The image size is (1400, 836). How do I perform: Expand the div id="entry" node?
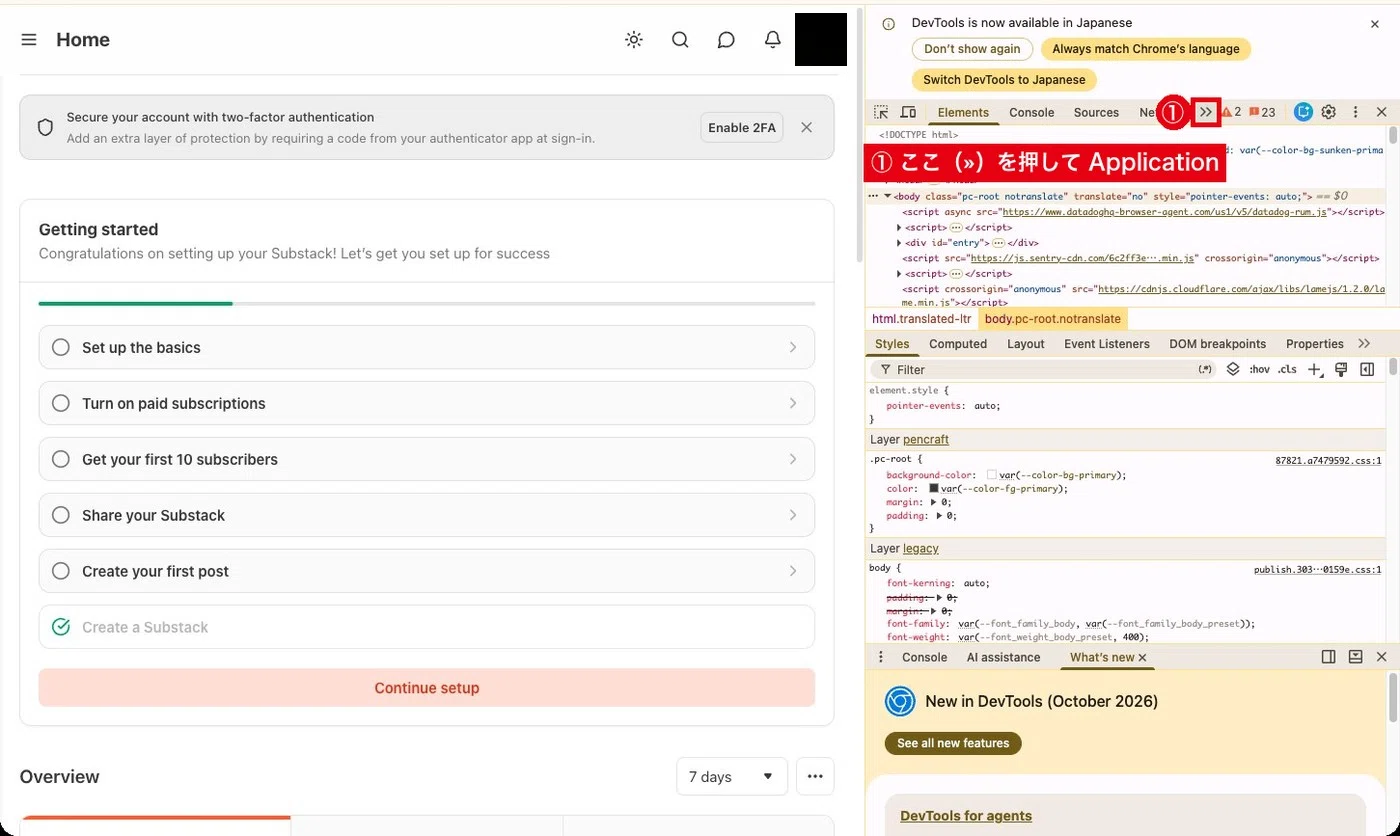900,243
